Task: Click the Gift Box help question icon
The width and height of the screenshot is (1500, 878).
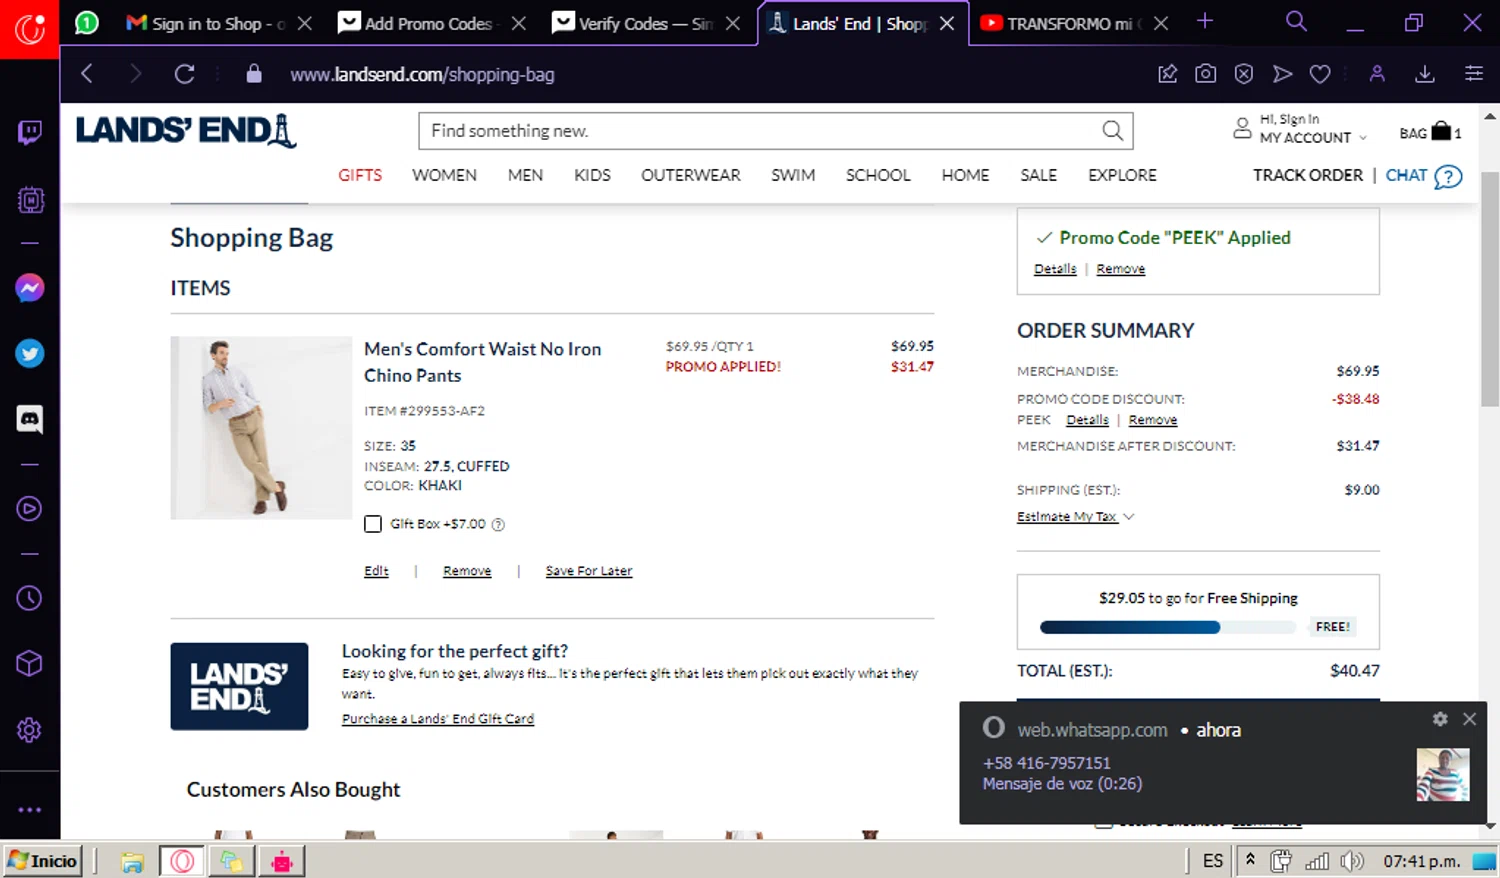Action: point(498,524)
